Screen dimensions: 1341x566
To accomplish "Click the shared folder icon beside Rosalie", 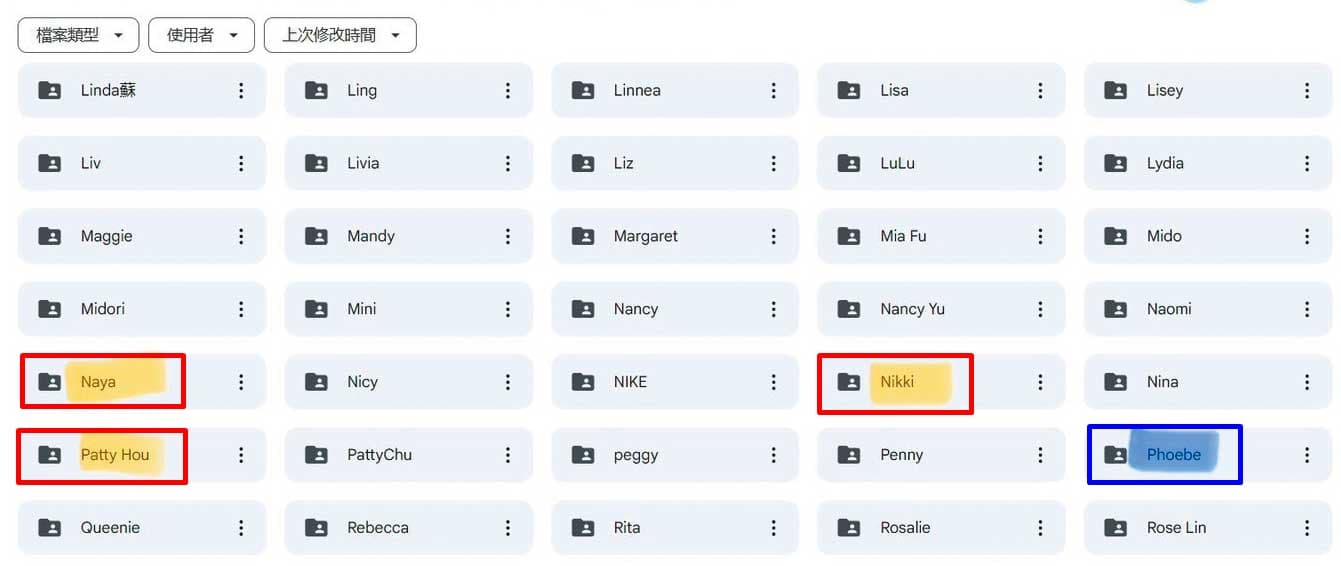I will [x=849, y=528].
